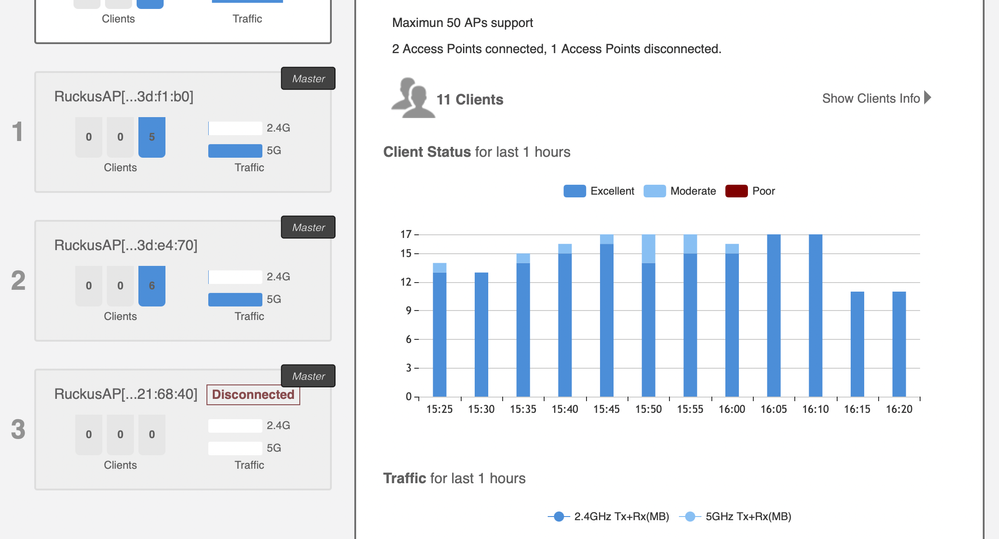The image size is (999, 539).
Task: Expand Show Clients Info arrow
Action: pos(928,98)
